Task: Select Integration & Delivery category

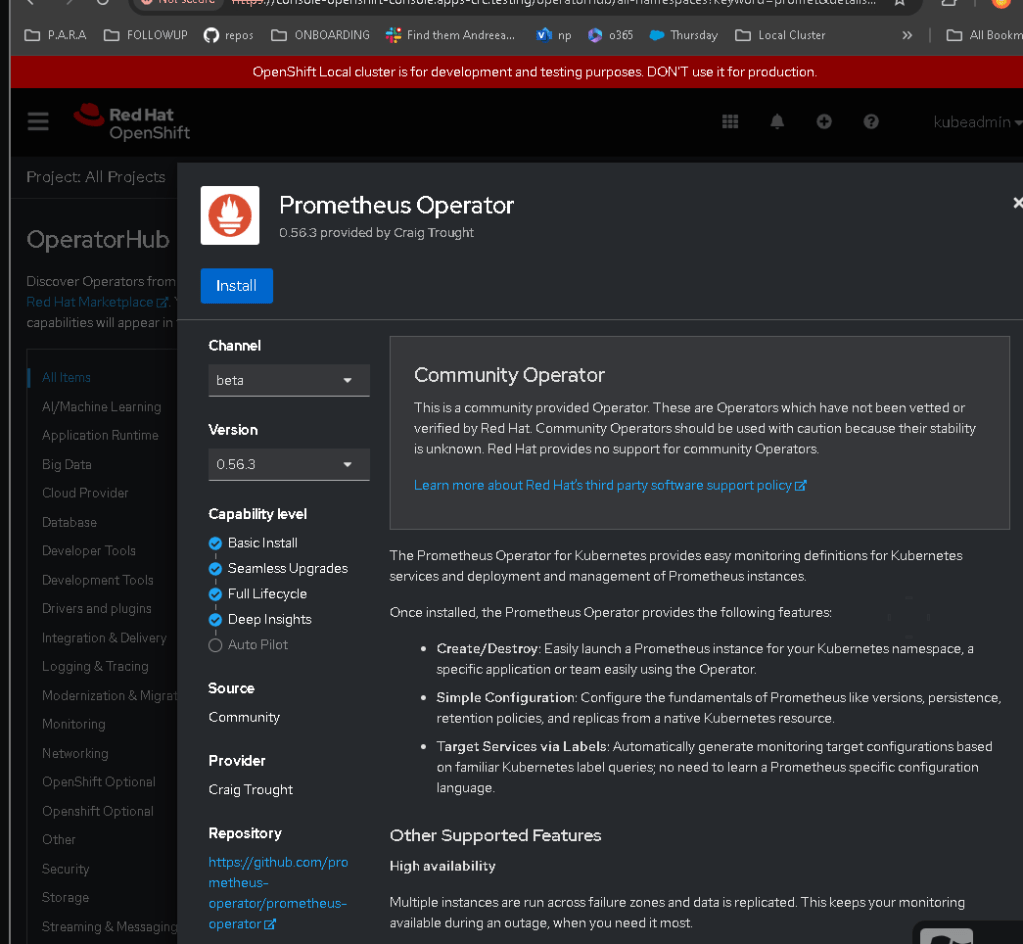Action: [104, 638]
